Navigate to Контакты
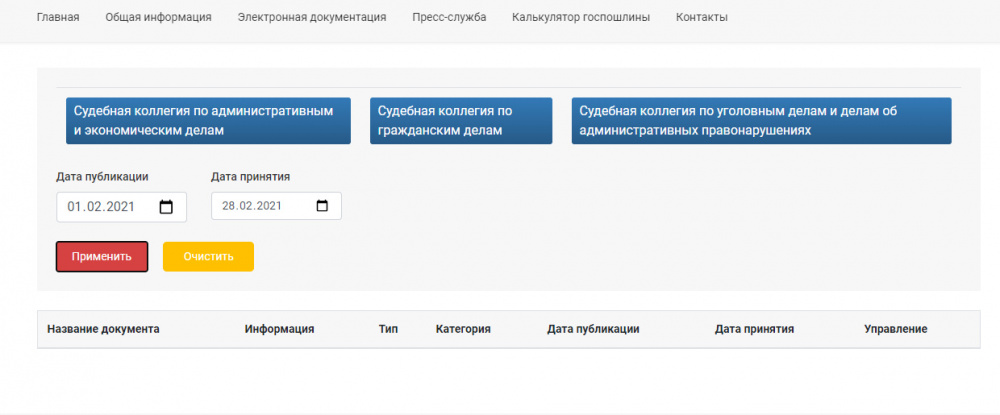Viewport: 1000px width, 415px height. point(702,17)
